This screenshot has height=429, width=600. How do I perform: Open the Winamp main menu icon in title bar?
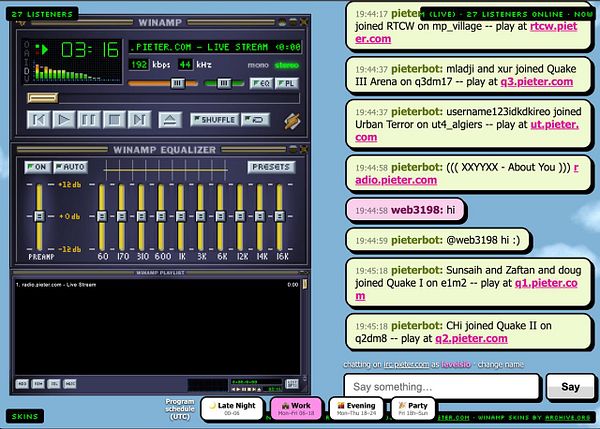(x=21, y=23)
